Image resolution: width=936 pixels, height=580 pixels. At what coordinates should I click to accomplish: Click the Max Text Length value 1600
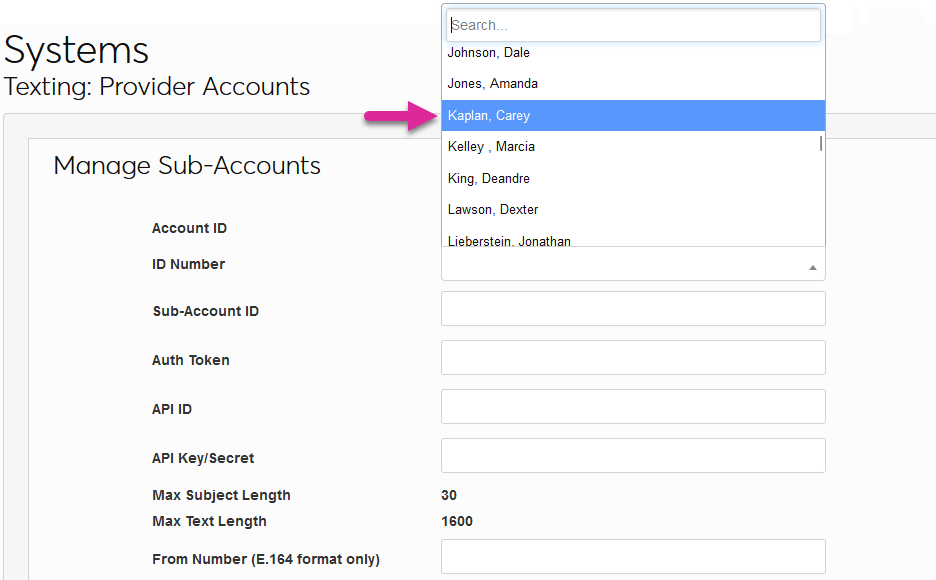pos(457,521)
